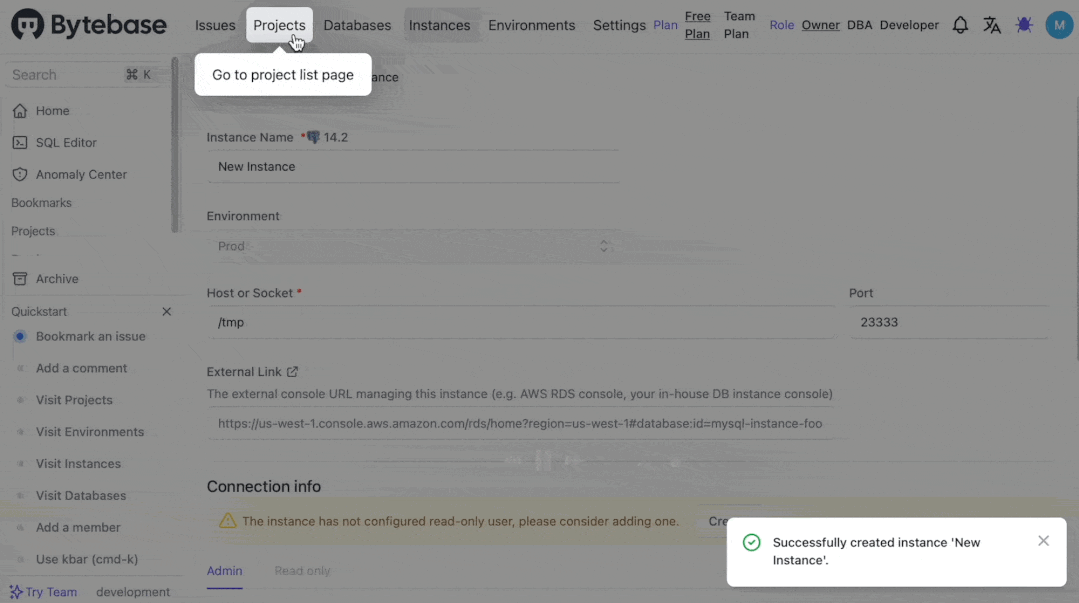Click the sidebar Search field
This screenshot has height=603, width=1079.
(83, 75)
